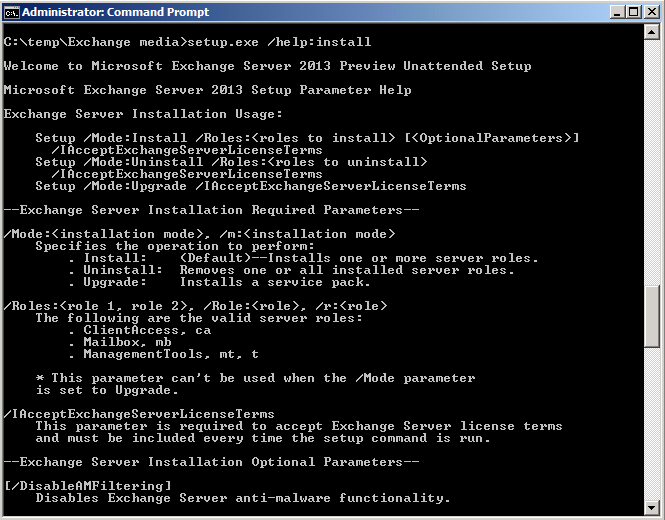Click the 'ClientAccess, ca' role entry
The height and width of the screenshot is (520, 665).
click(x=147, y=330)
